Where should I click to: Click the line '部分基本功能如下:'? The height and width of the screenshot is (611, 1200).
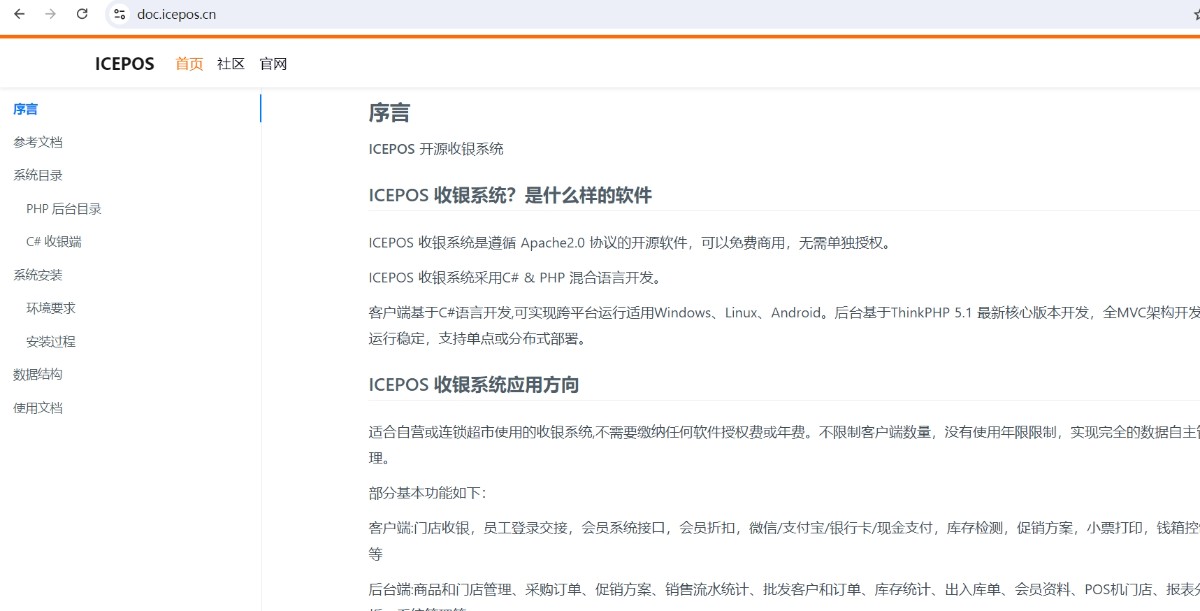pos(427,493)
